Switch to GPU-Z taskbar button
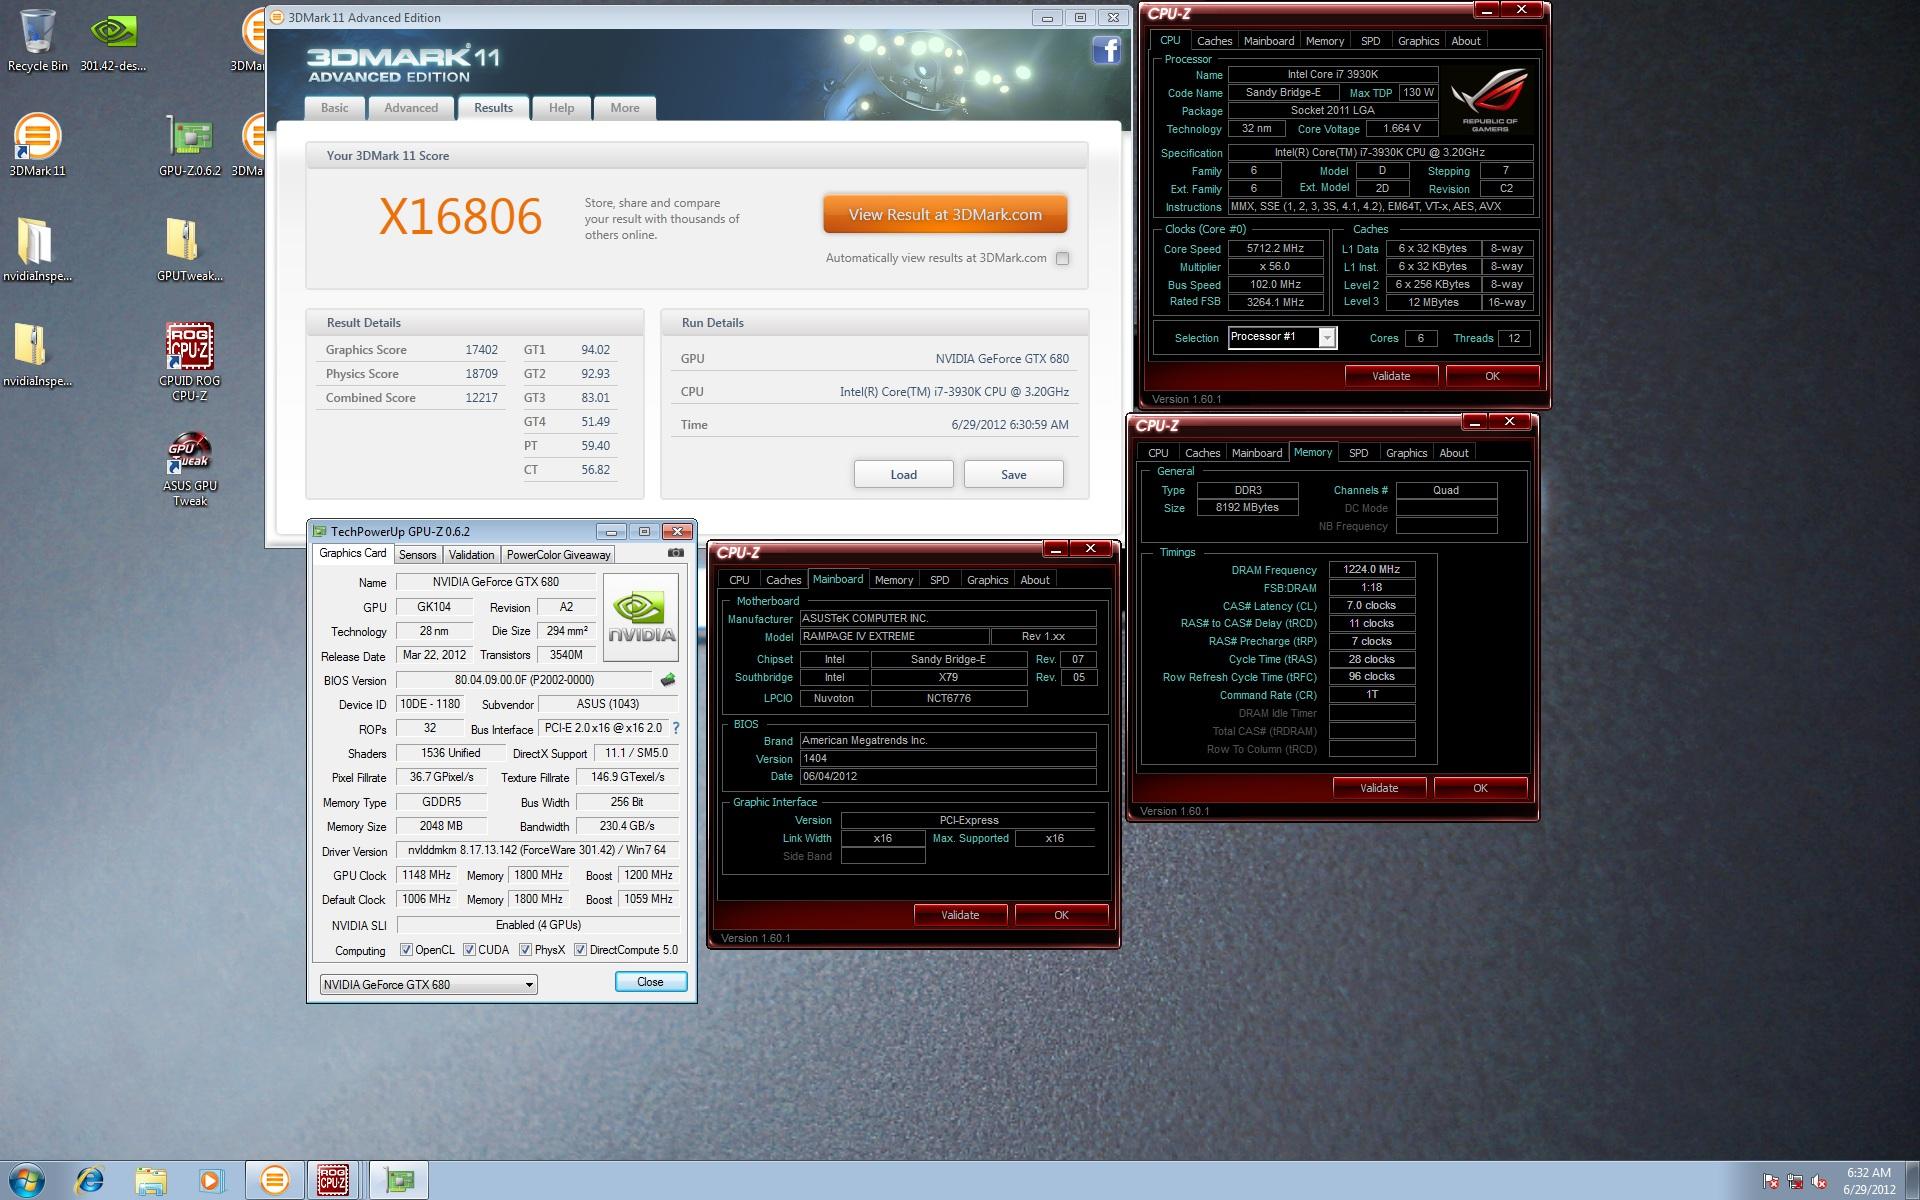Viewport: 1920px width, 1200px height. [x=399, y=1180]
